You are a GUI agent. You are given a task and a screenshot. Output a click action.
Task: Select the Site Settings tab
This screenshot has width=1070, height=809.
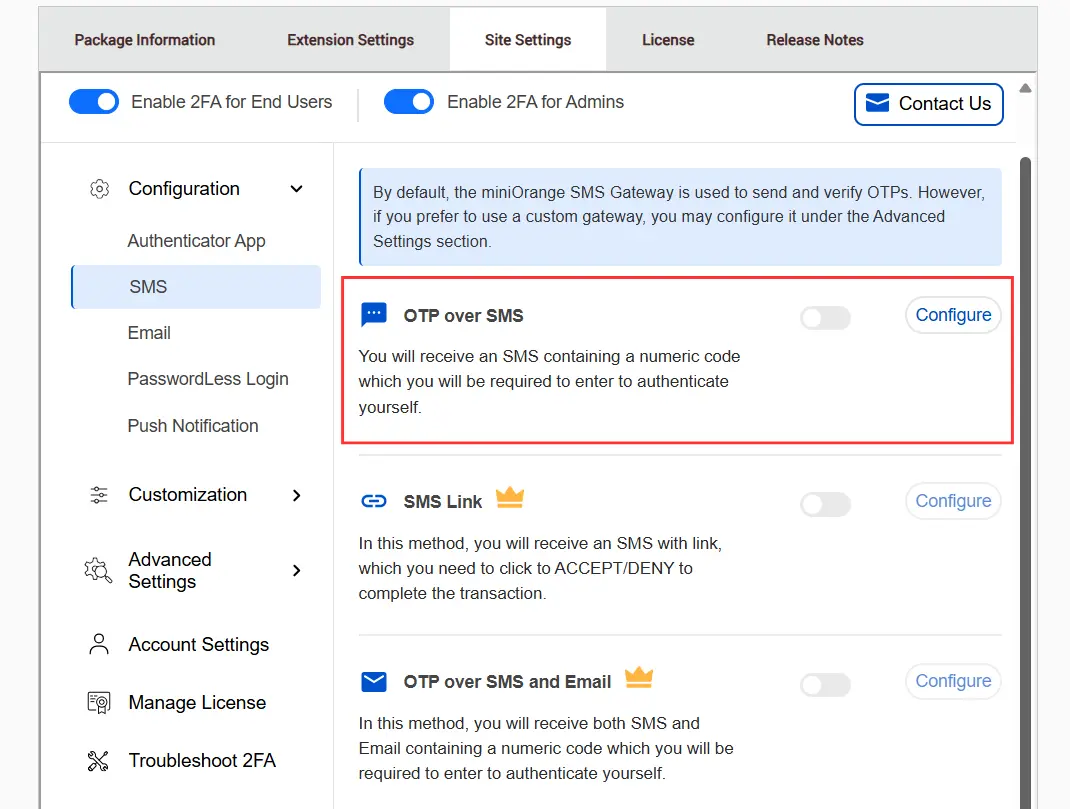click(x=528, y=40)
